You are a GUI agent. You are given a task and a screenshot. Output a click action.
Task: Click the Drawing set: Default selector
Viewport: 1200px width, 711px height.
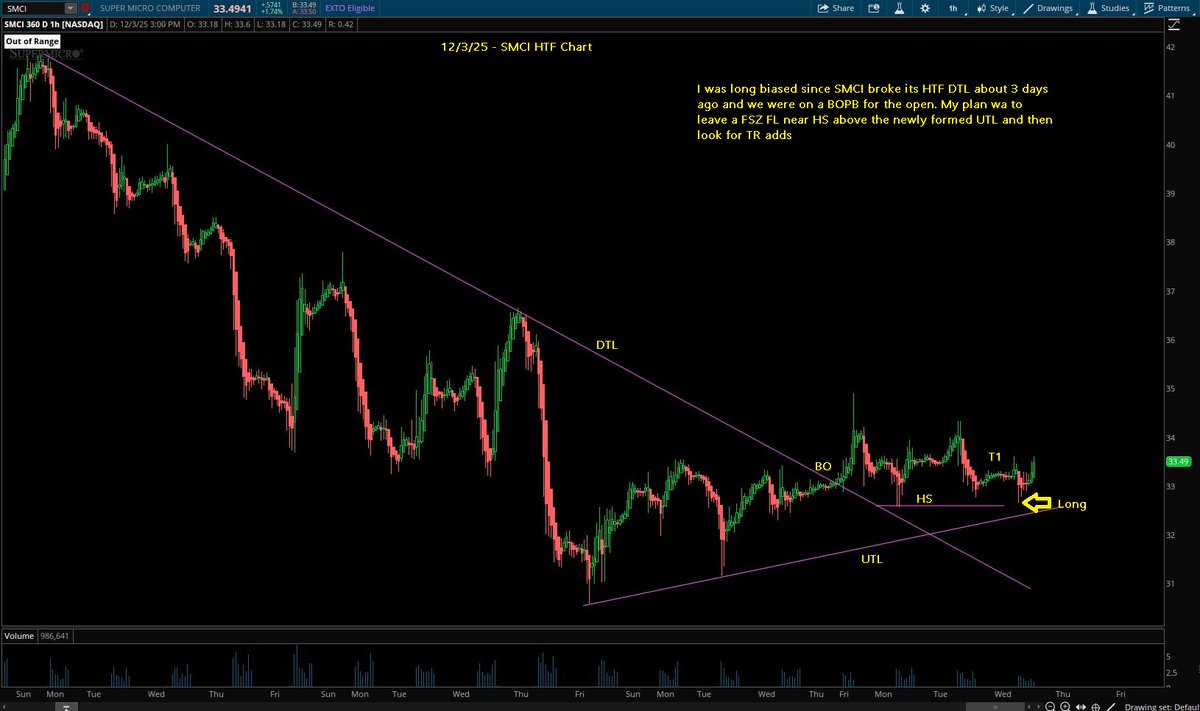[x=1161, y=707]
